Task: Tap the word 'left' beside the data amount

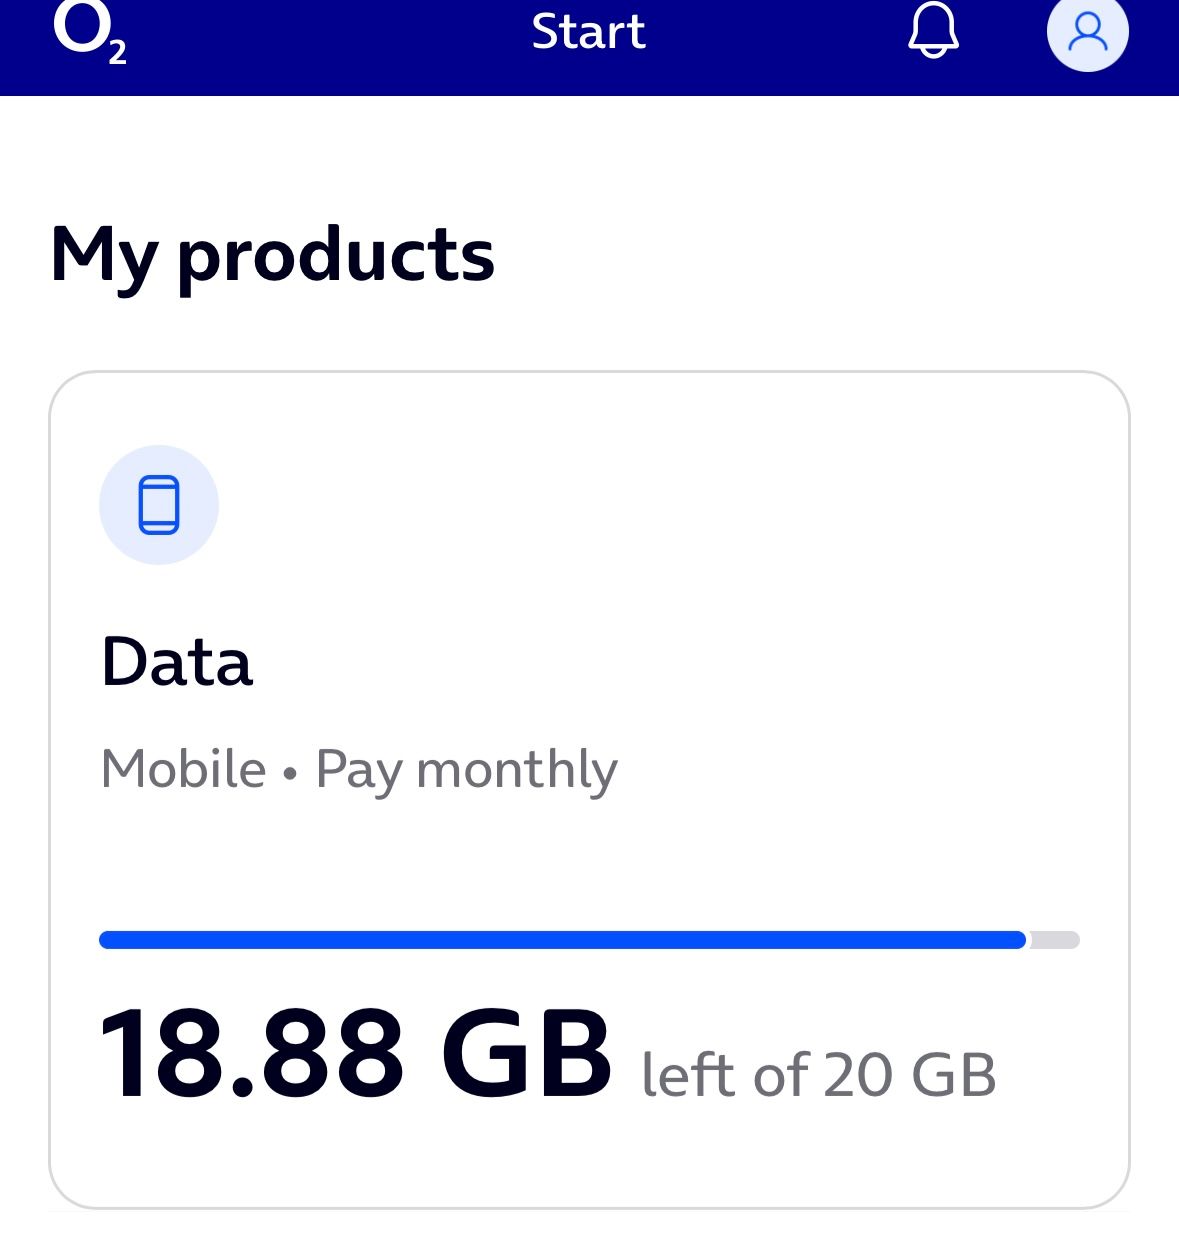Action: 688,1076
